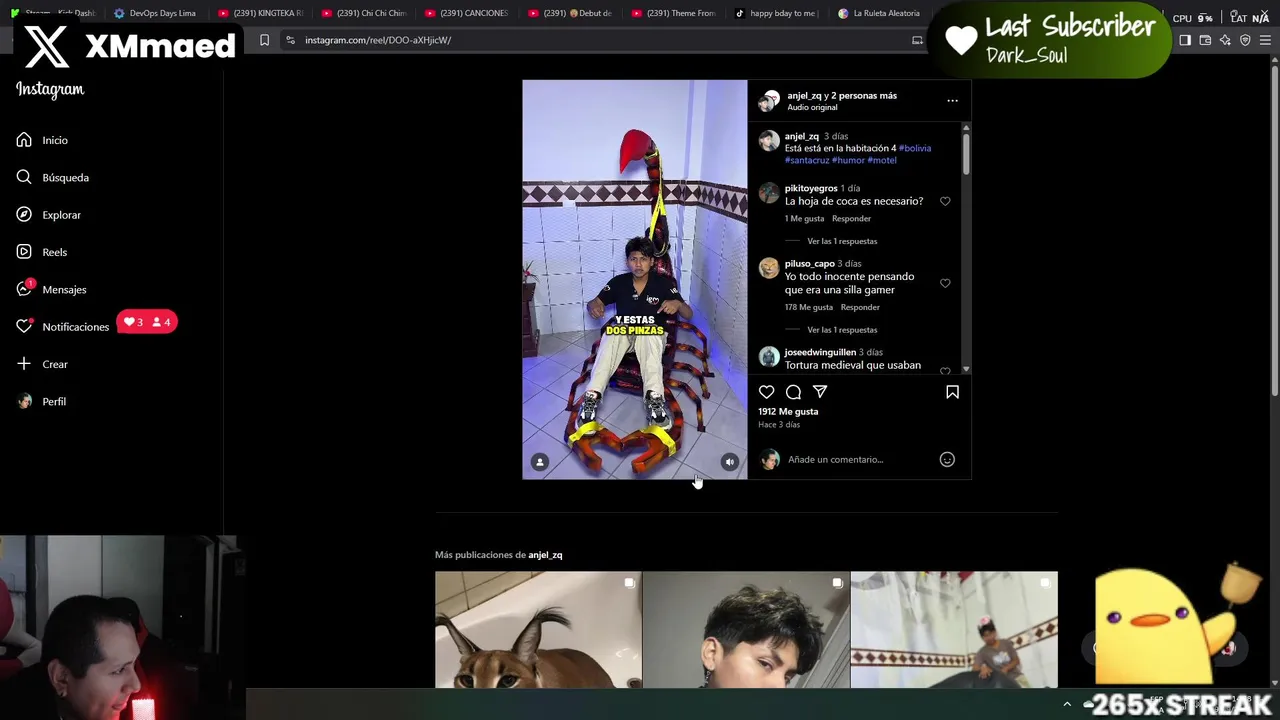Open the Explorar compass item
This screenshot has height=720, width=1280.
tap(49, 215)
